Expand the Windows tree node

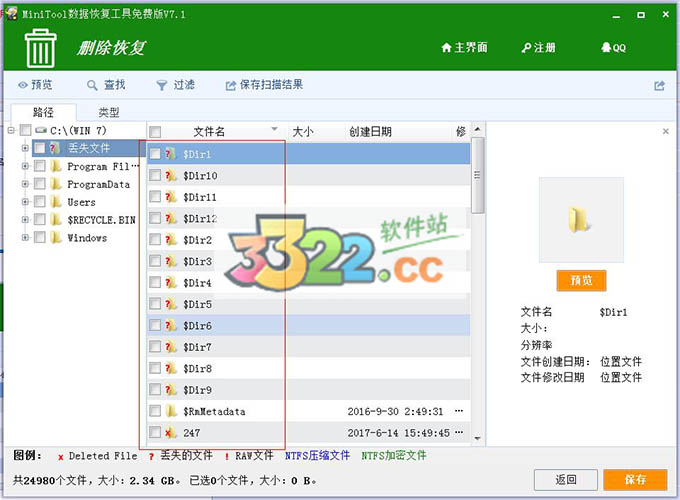(x=25, y=238)
